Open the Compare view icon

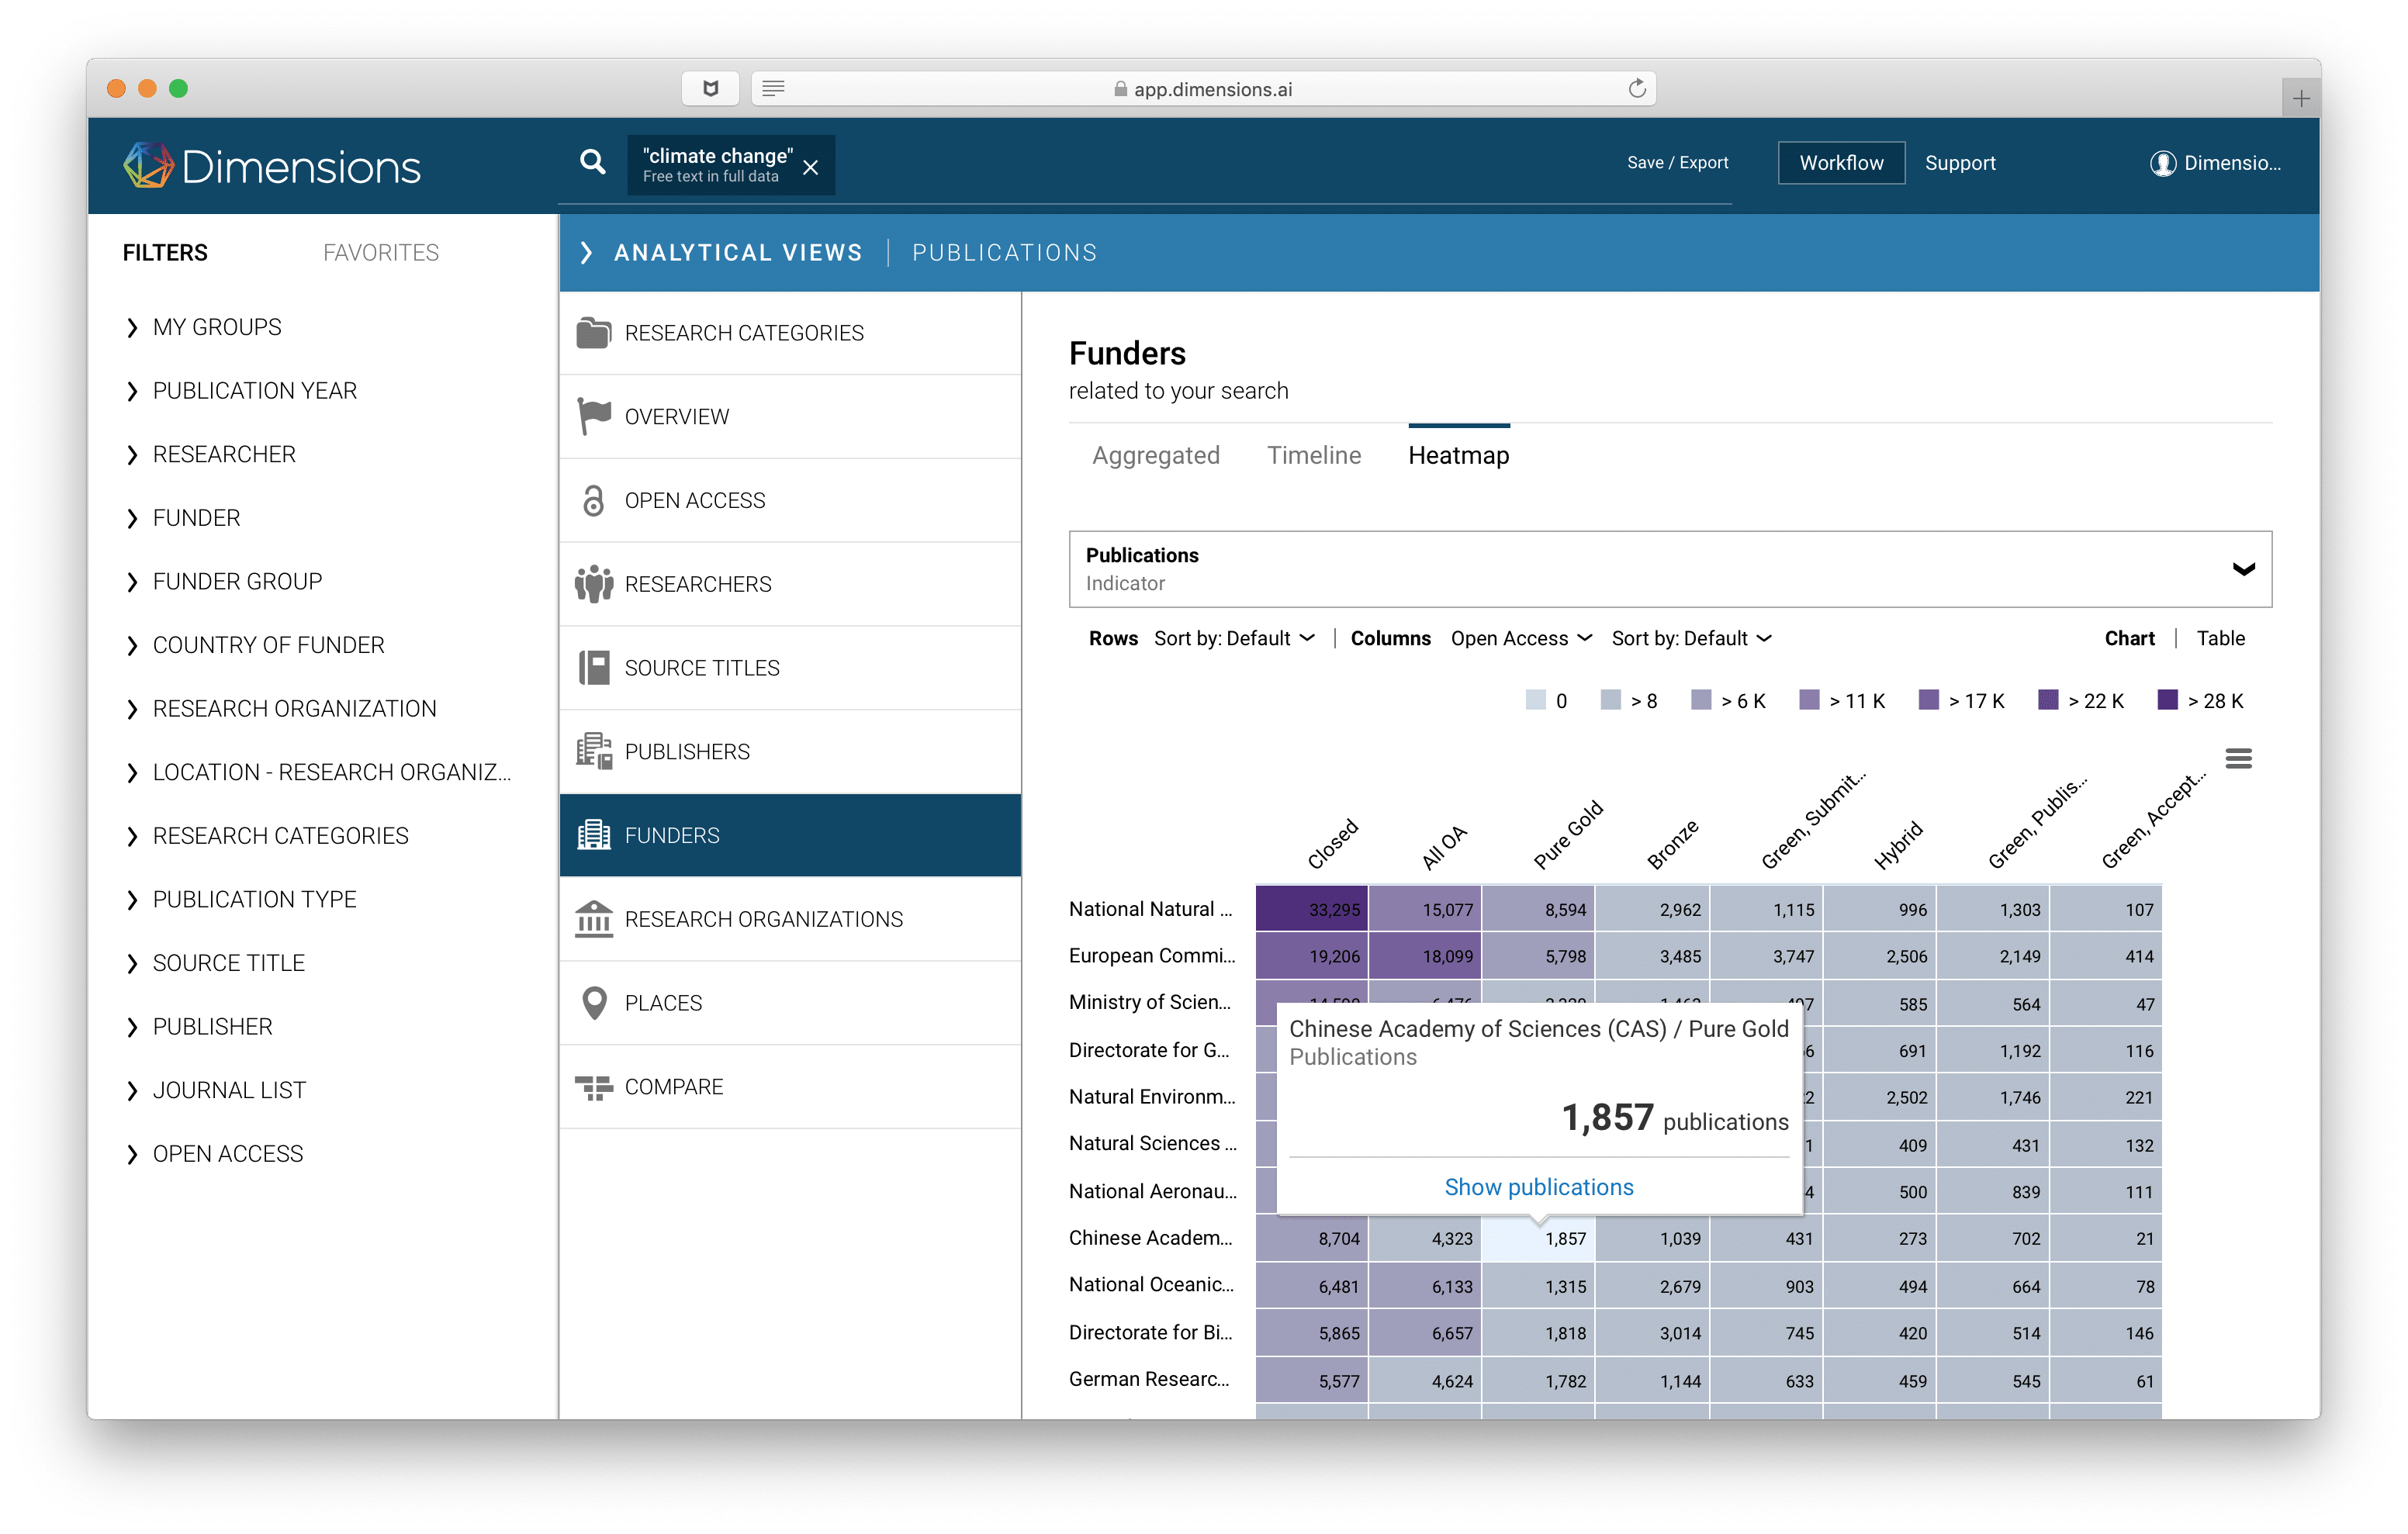click(x=594, y=1086)
